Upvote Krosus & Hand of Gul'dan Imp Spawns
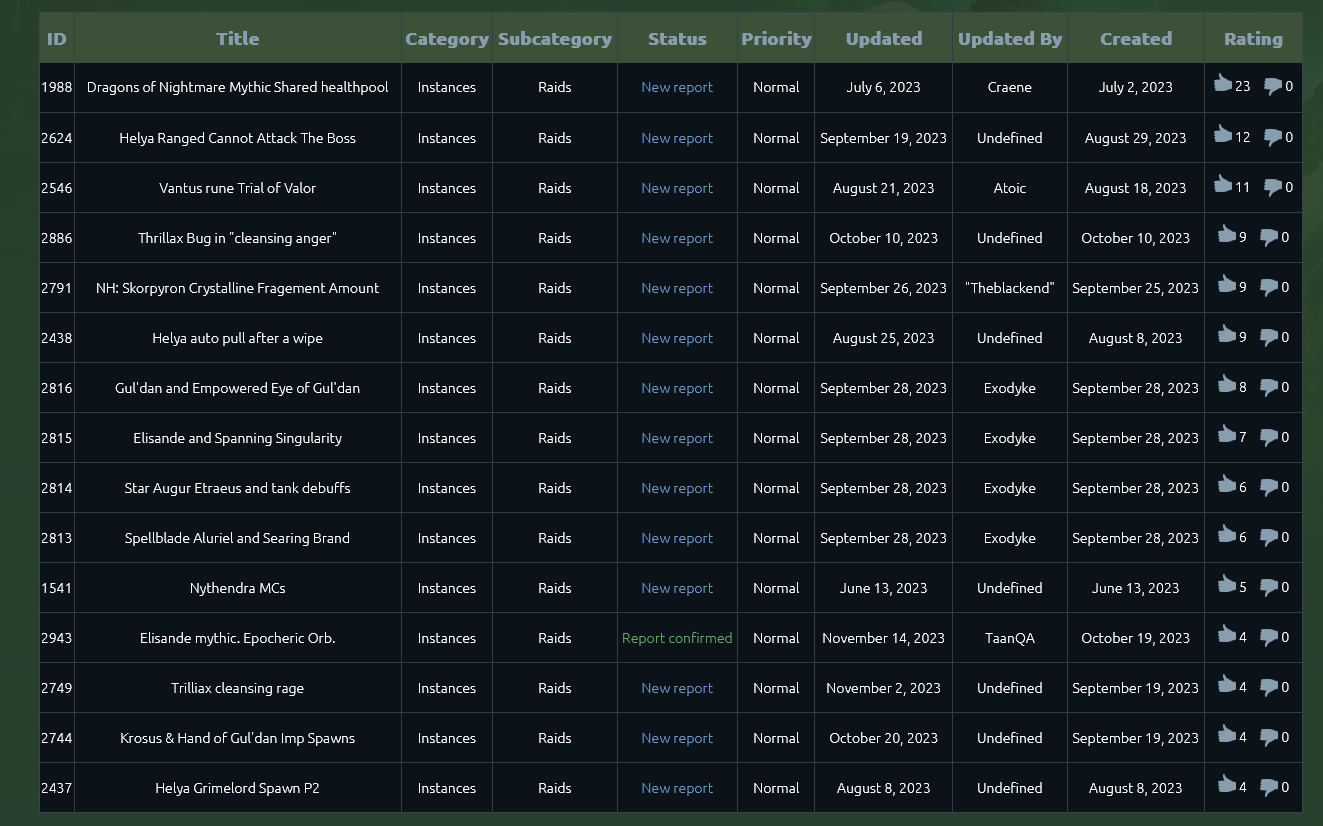This screenshot has height=826, width=1323. click(x=1226, y=734)
